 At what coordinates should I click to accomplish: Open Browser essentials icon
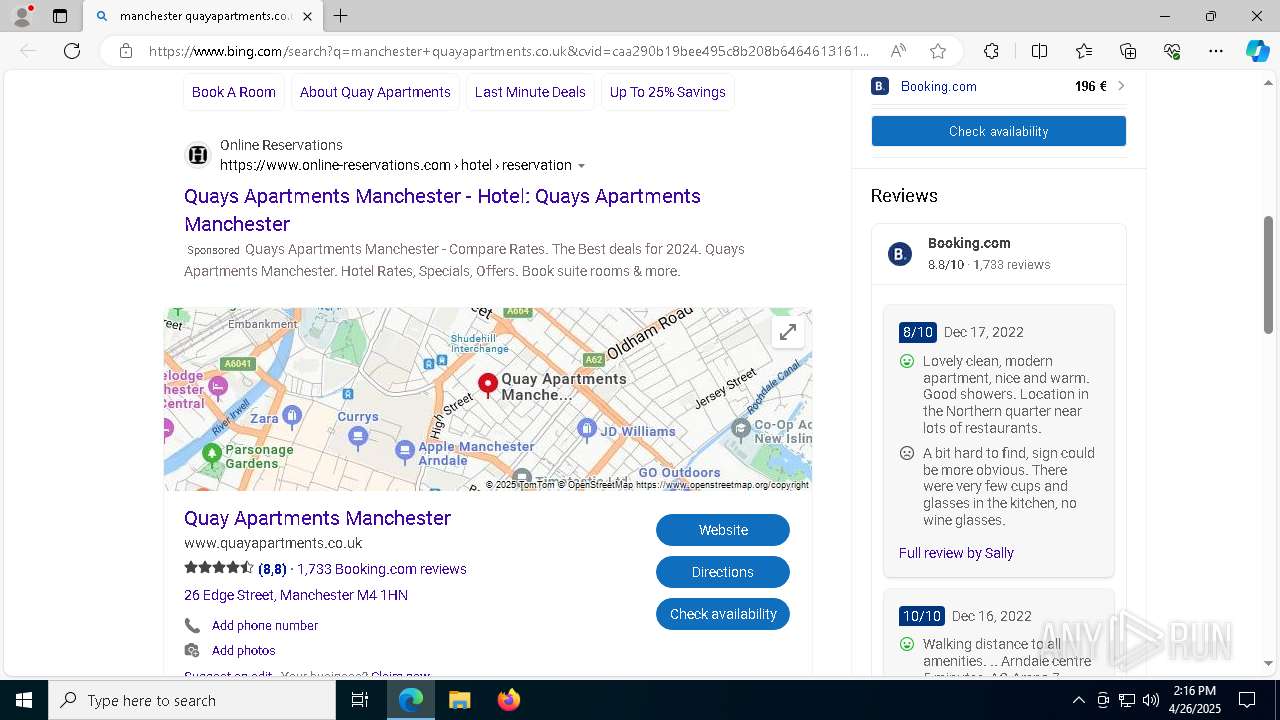[1172, 51]
